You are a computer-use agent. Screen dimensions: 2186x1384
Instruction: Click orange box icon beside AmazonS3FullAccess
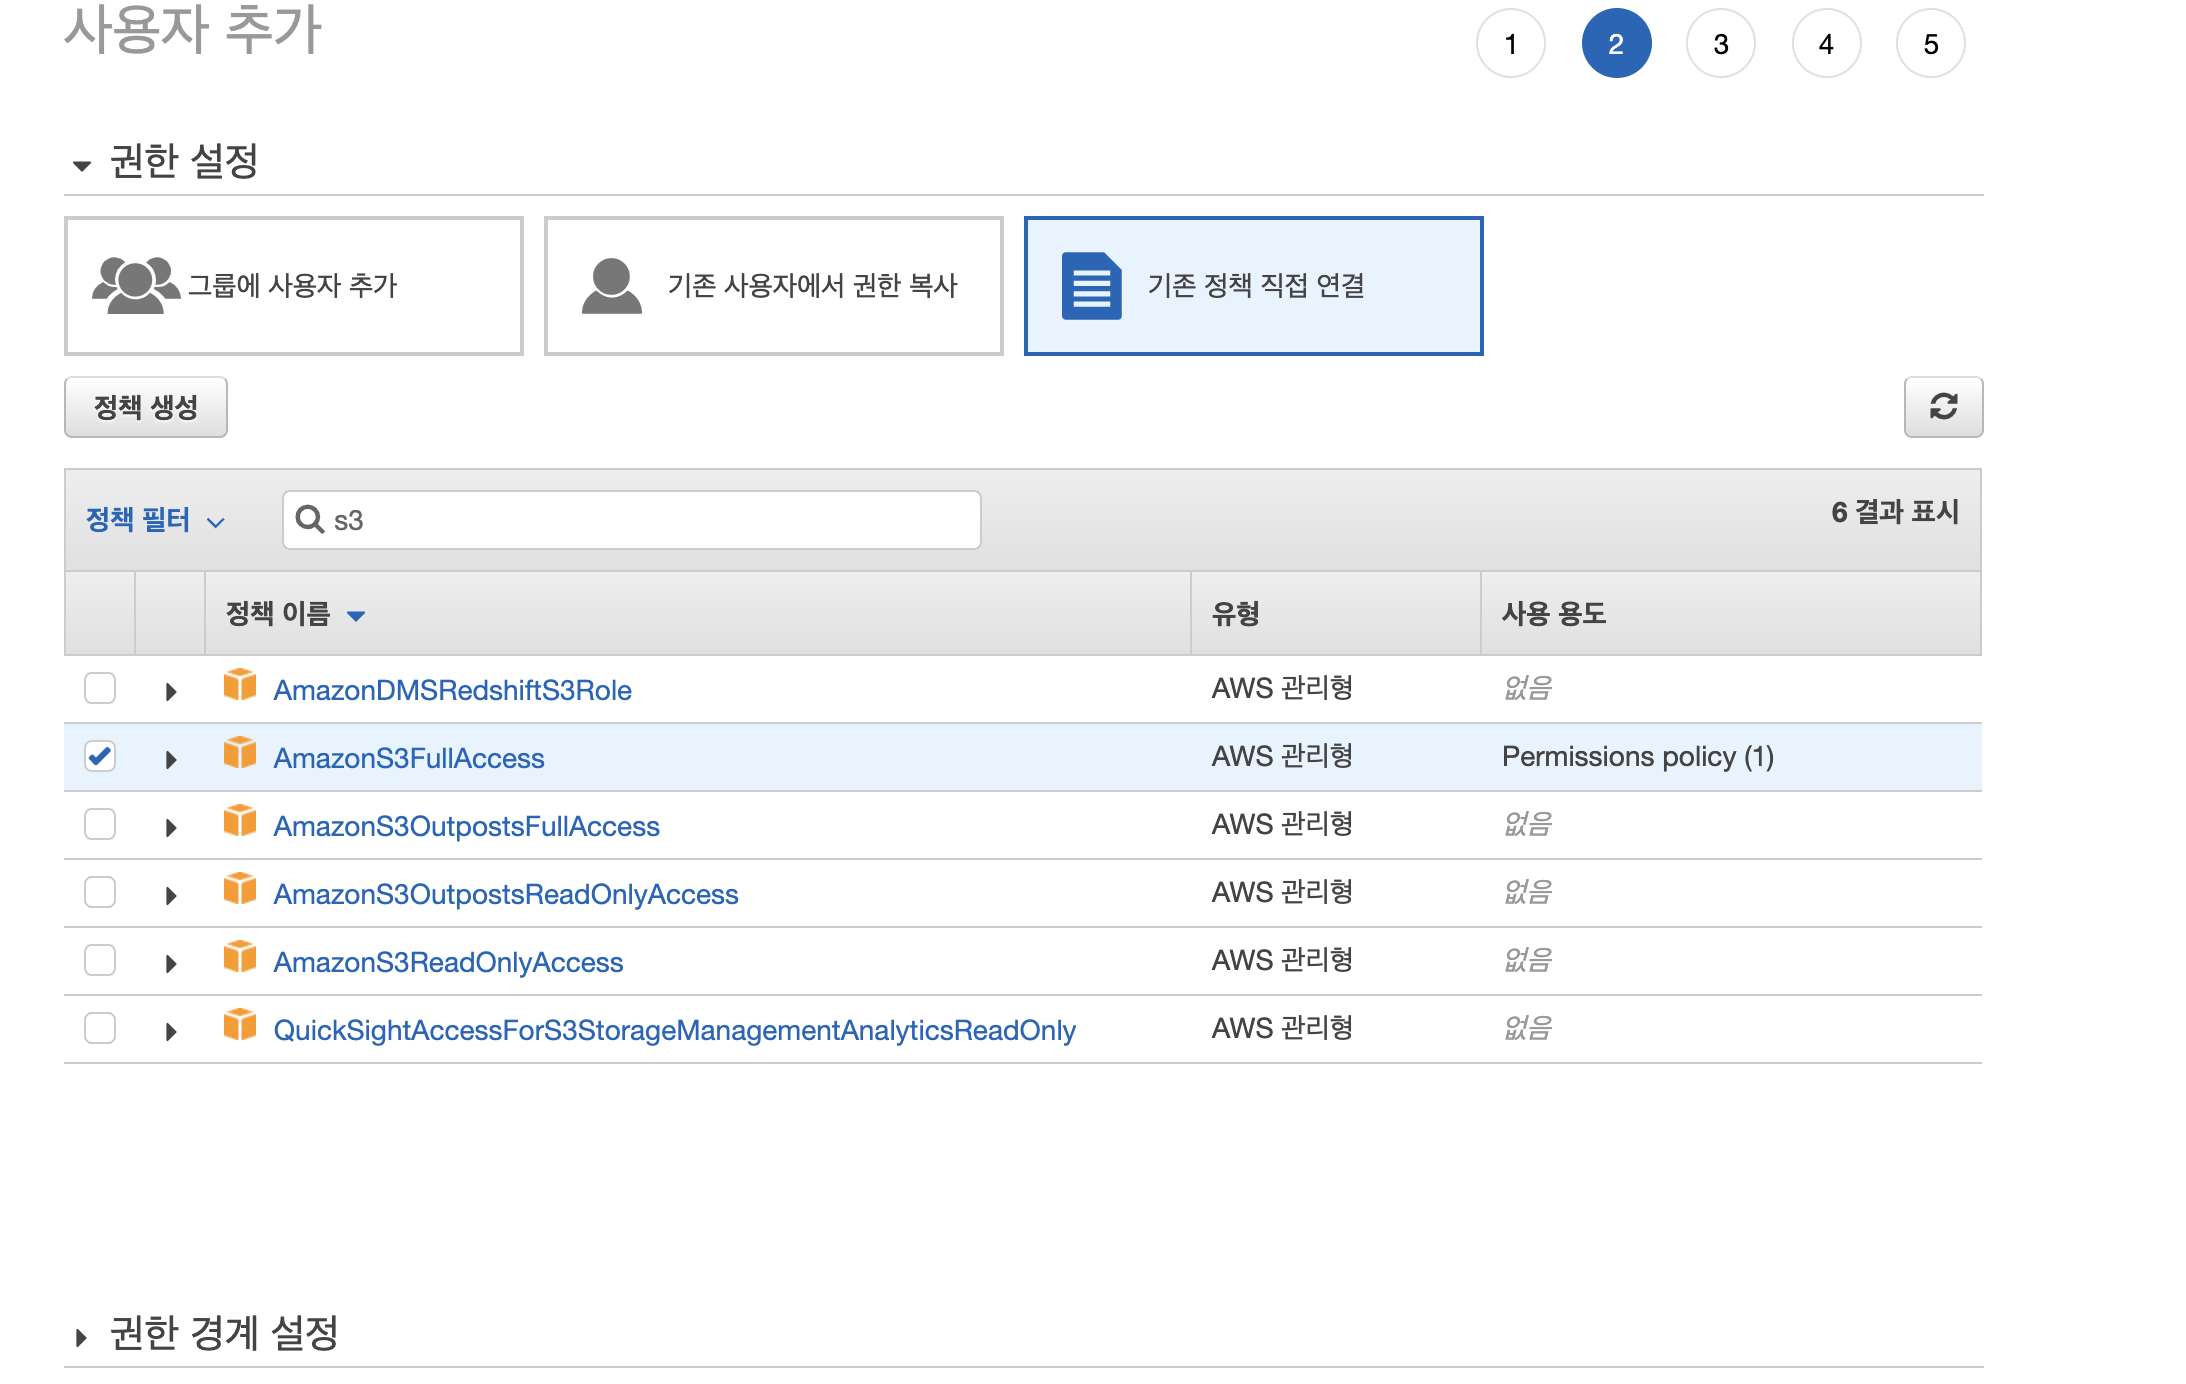pyautogui.click(x=240, y=753)
